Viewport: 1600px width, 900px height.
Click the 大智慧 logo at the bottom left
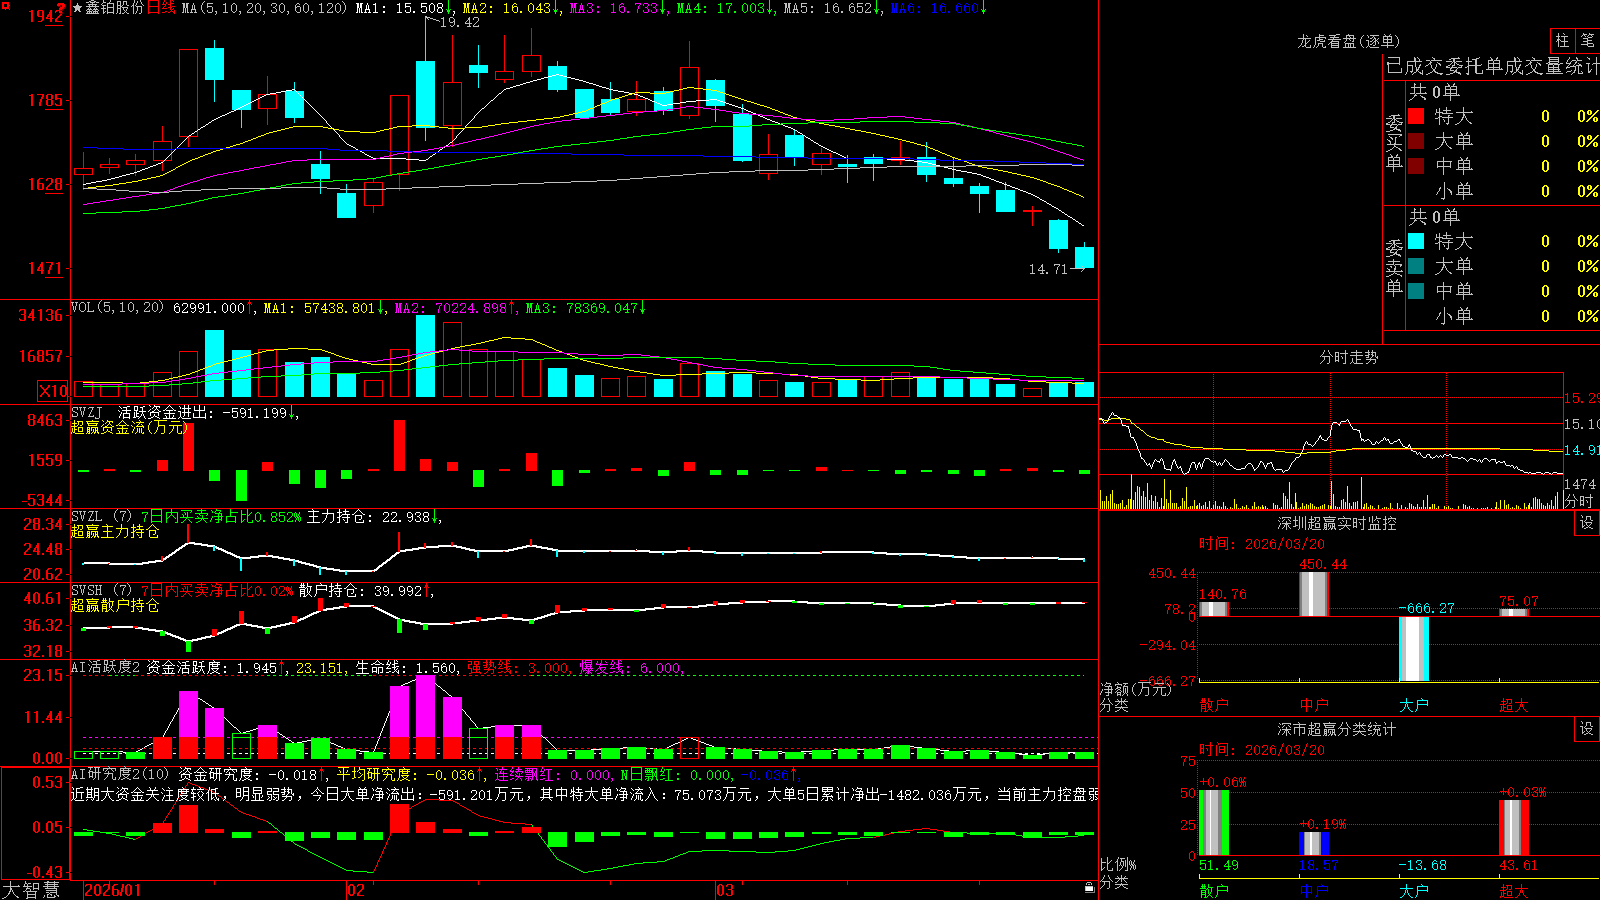pos(31,890)
